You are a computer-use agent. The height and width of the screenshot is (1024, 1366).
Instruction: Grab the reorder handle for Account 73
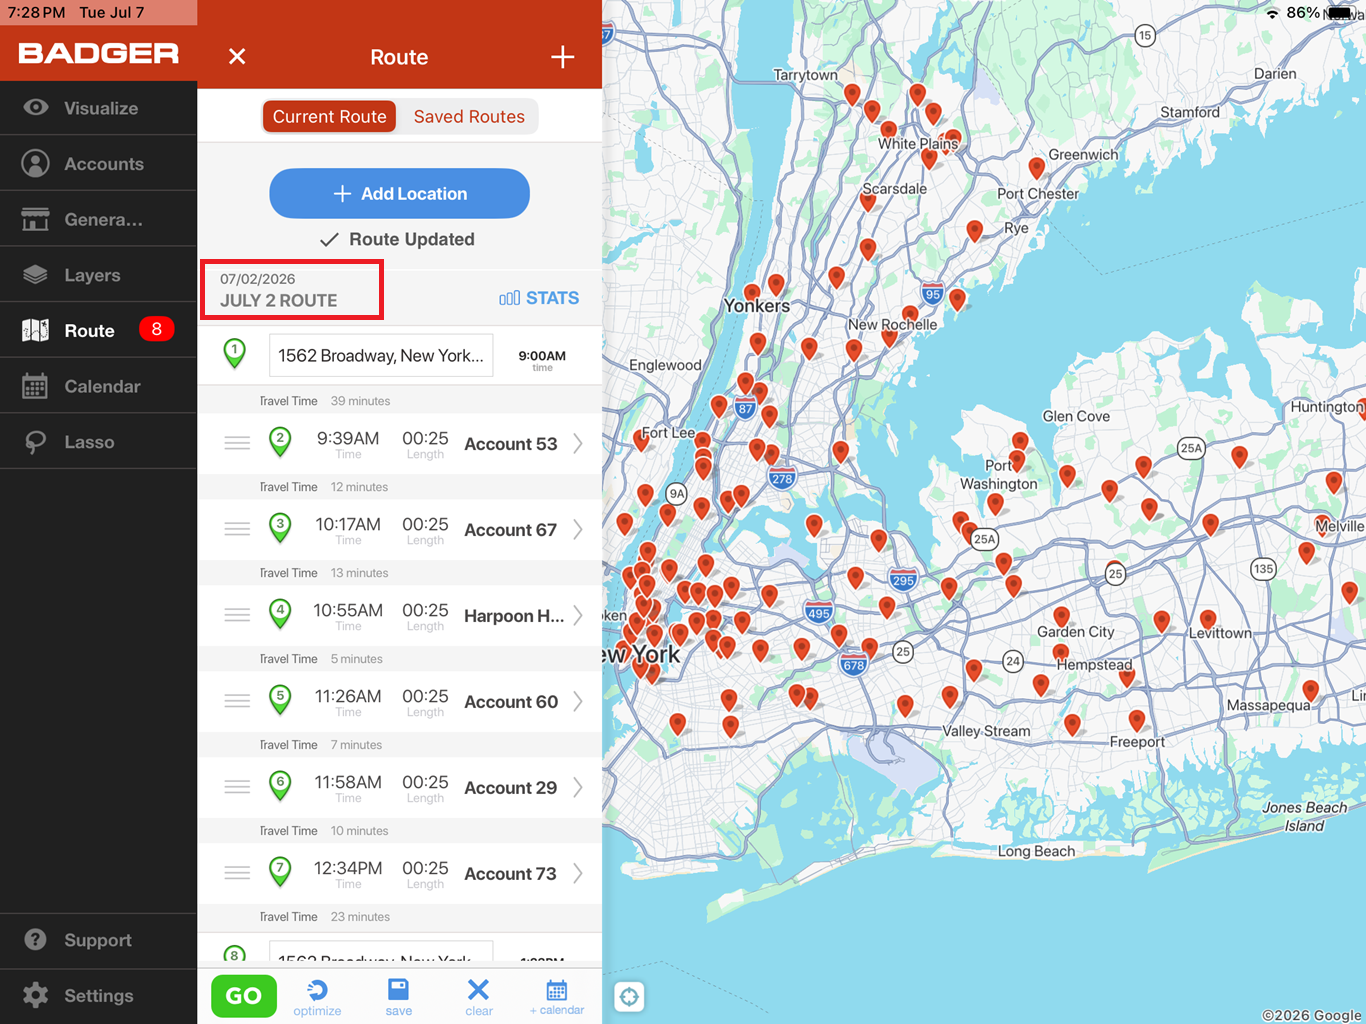237,873
